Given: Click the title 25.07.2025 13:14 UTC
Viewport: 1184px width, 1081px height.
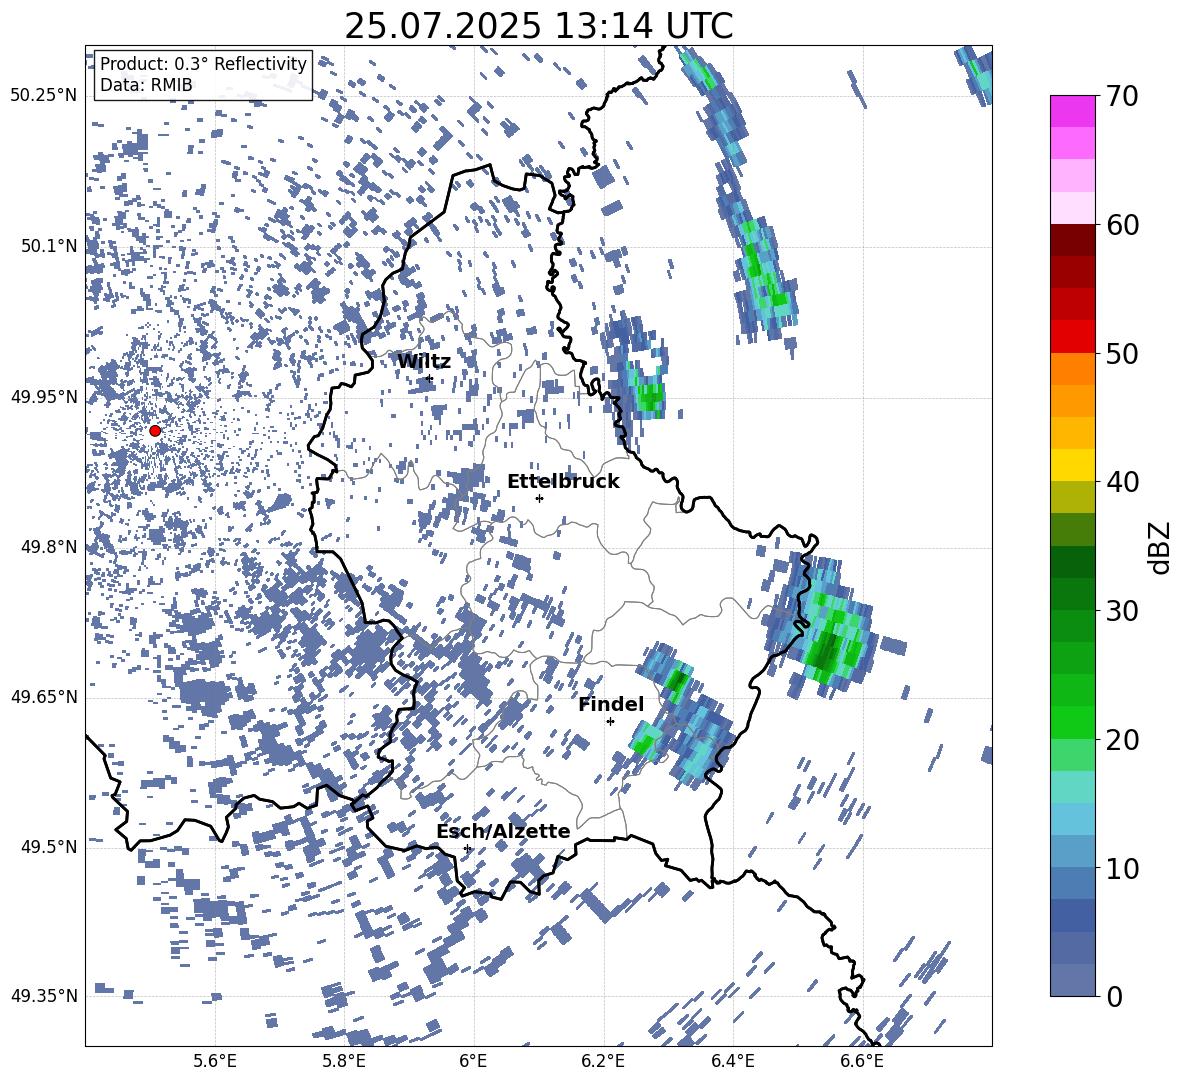Looking at the screenshot, I should coord(538,26).
